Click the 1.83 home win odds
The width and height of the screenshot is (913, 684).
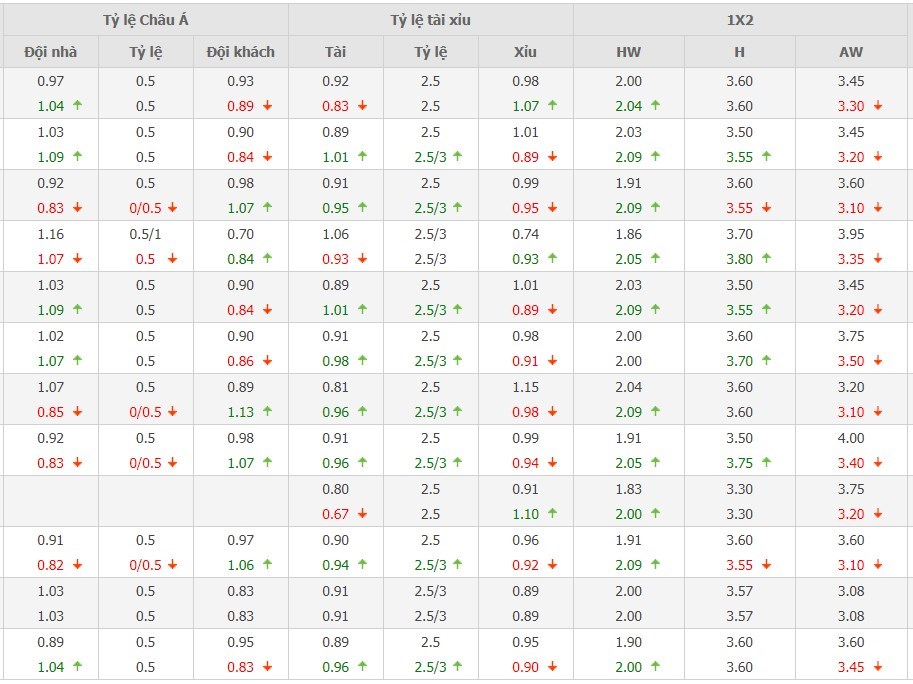pyautogui.click(x=629, y=489)
